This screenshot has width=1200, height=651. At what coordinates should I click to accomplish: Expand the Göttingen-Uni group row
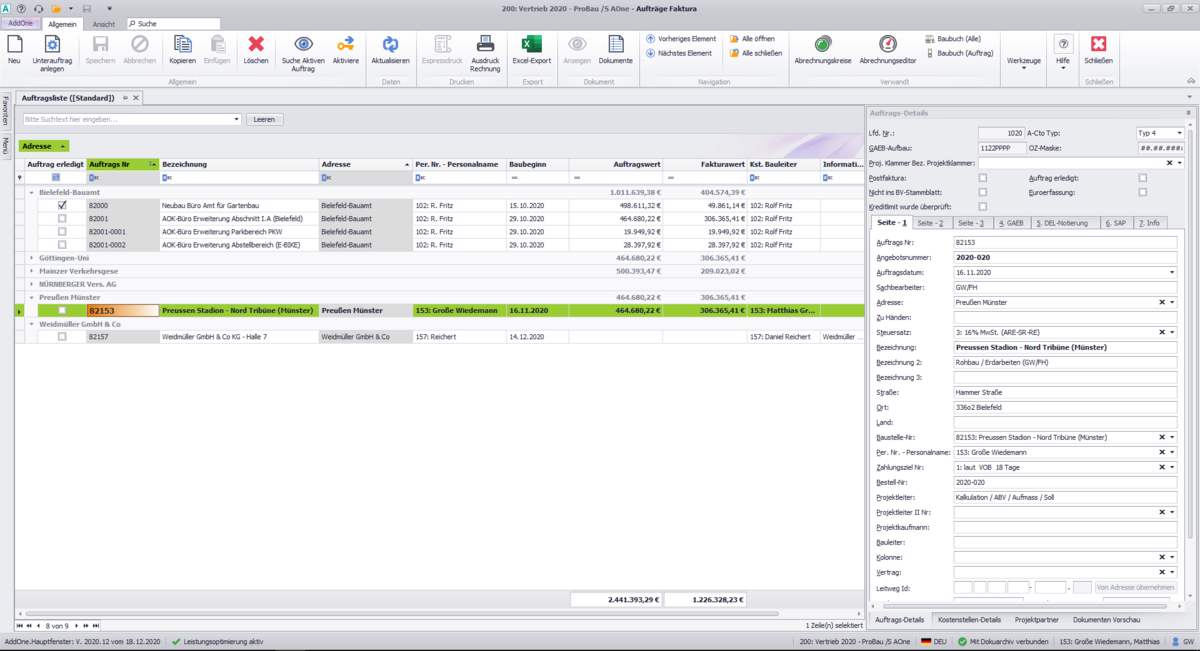click(x=31, y=257)
